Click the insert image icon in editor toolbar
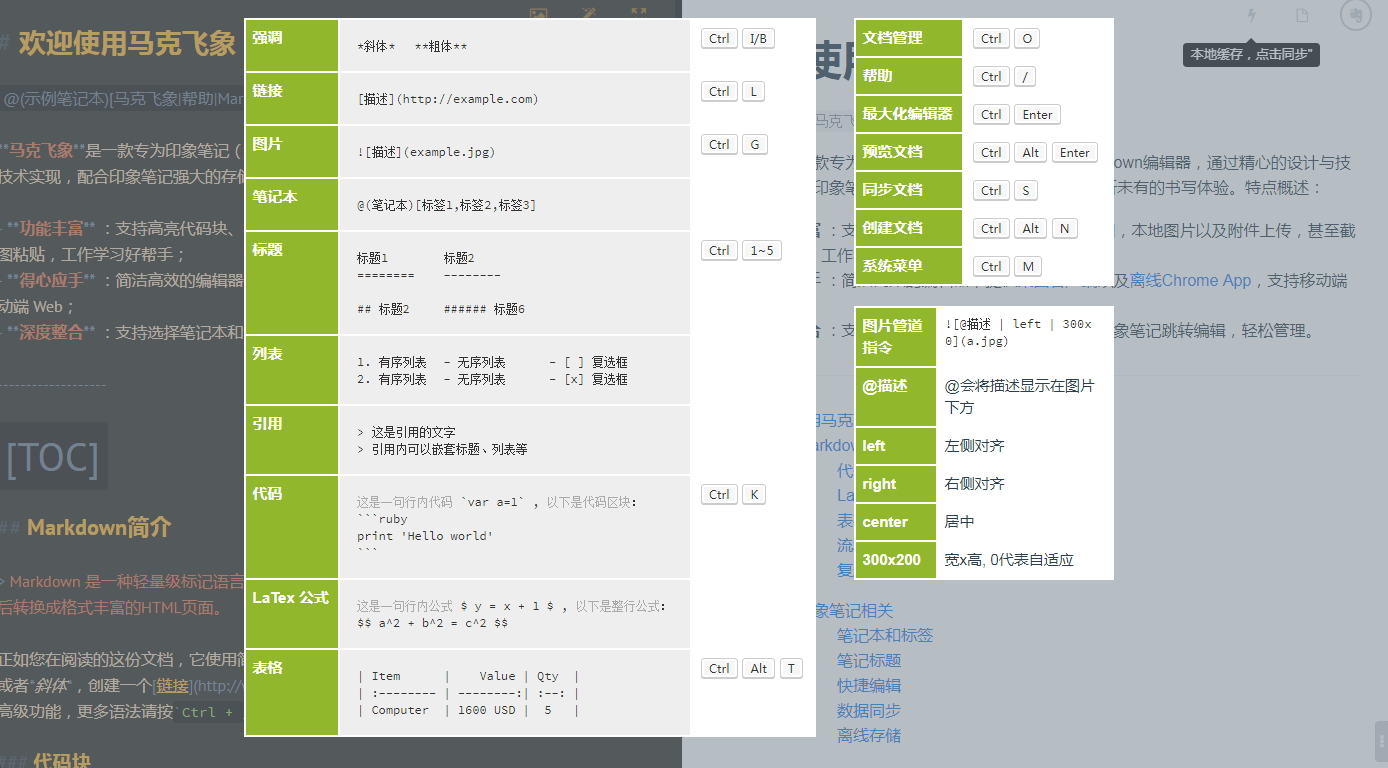This screenshot has width=1388, height=768. pos(538,14)
